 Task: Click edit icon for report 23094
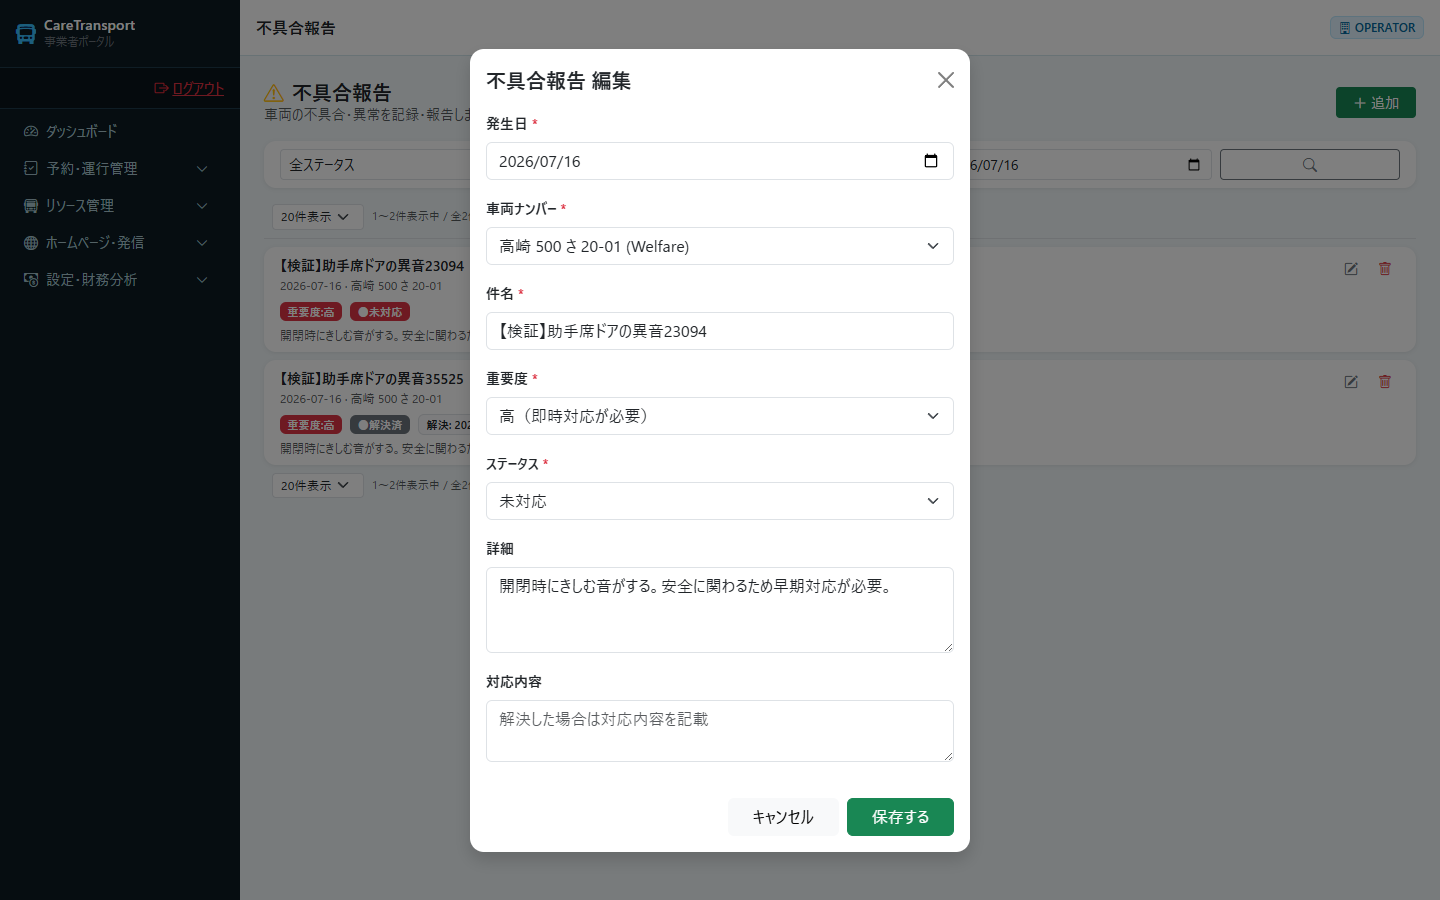1351,269
